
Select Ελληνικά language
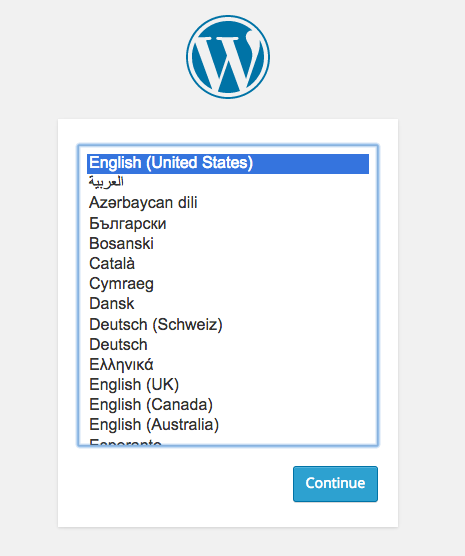click(228, 364)
